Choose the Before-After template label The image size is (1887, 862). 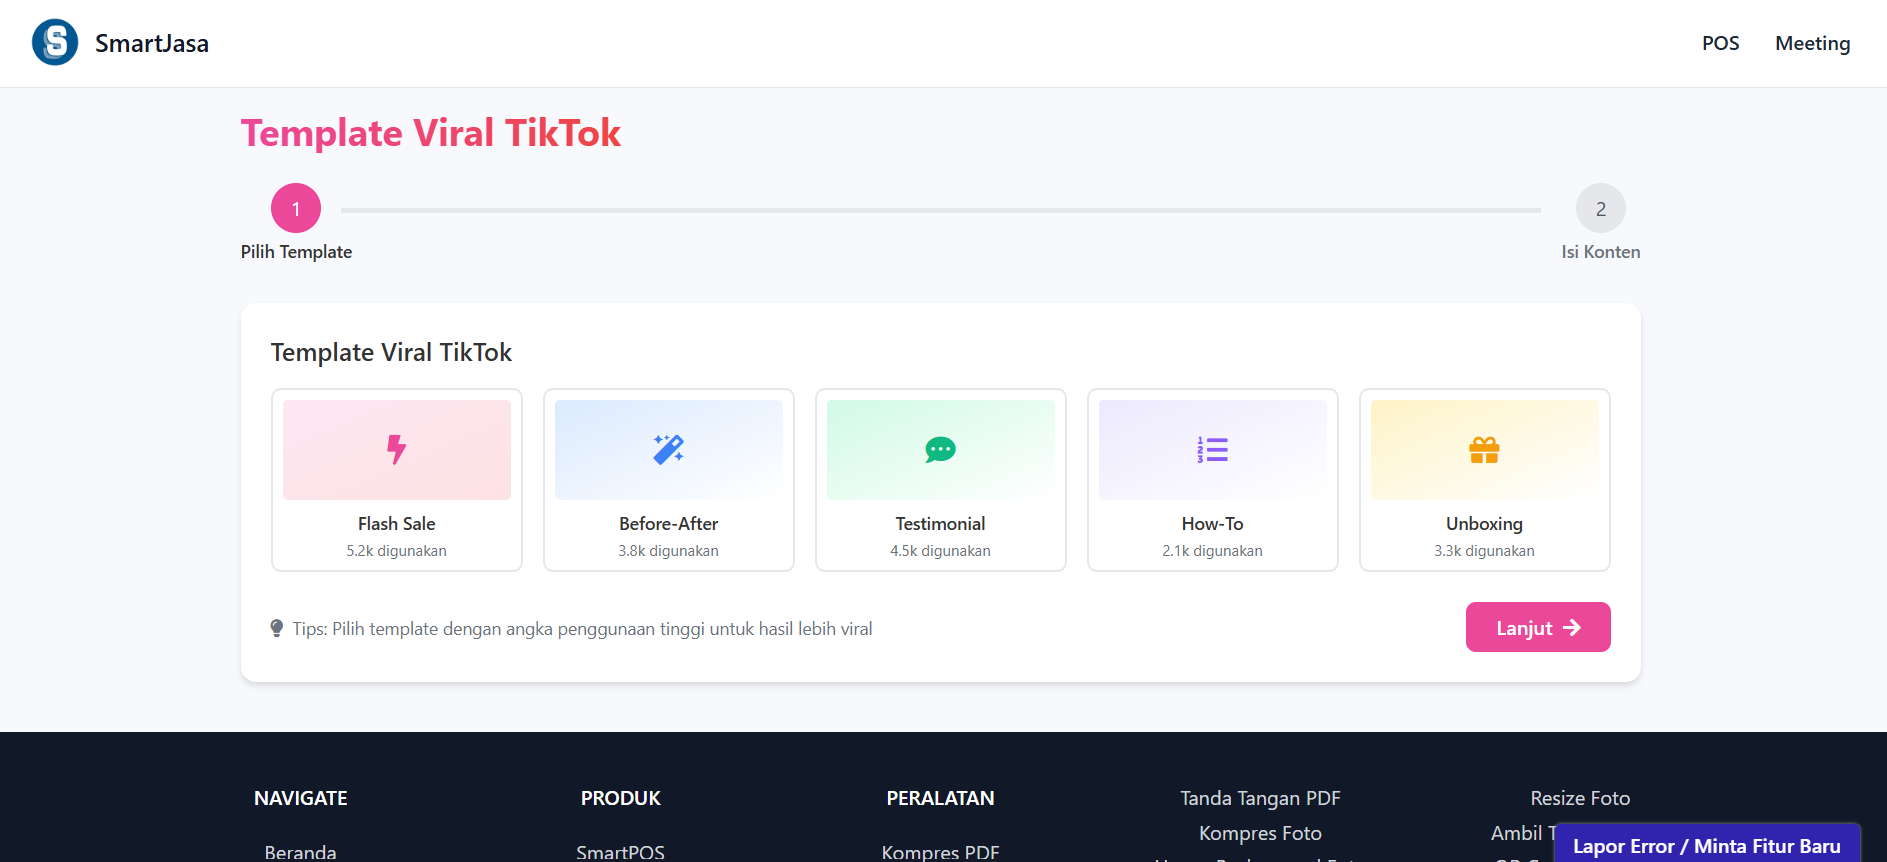click(x=669, y=524)
